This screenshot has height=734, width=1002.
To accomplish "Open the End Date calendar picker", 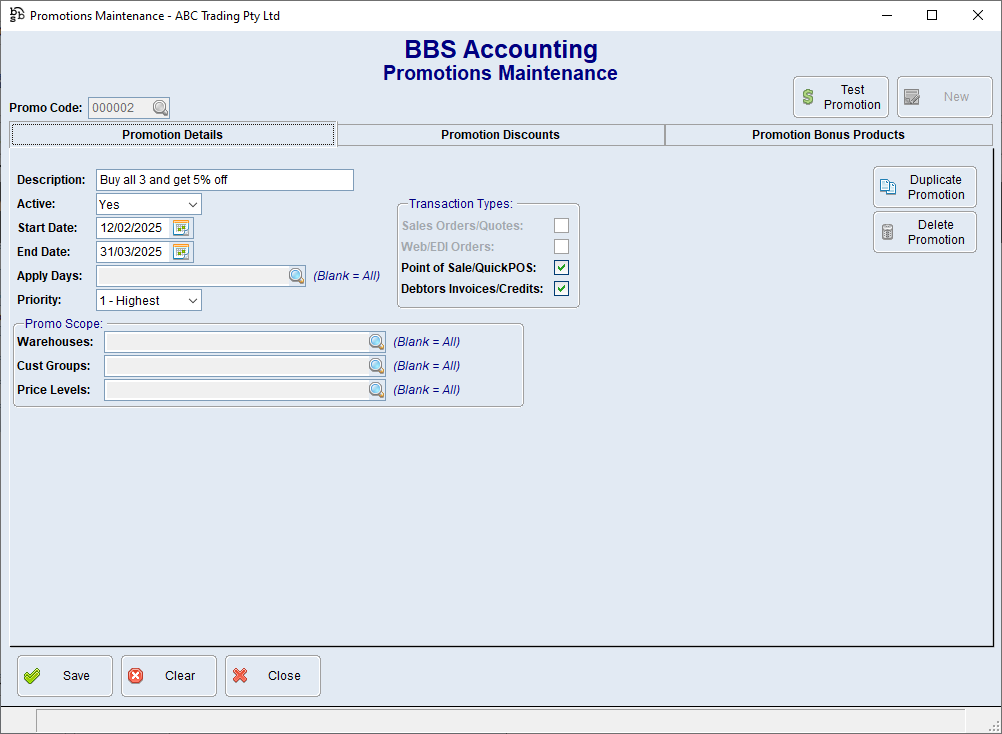I will (x=181, y=252).
